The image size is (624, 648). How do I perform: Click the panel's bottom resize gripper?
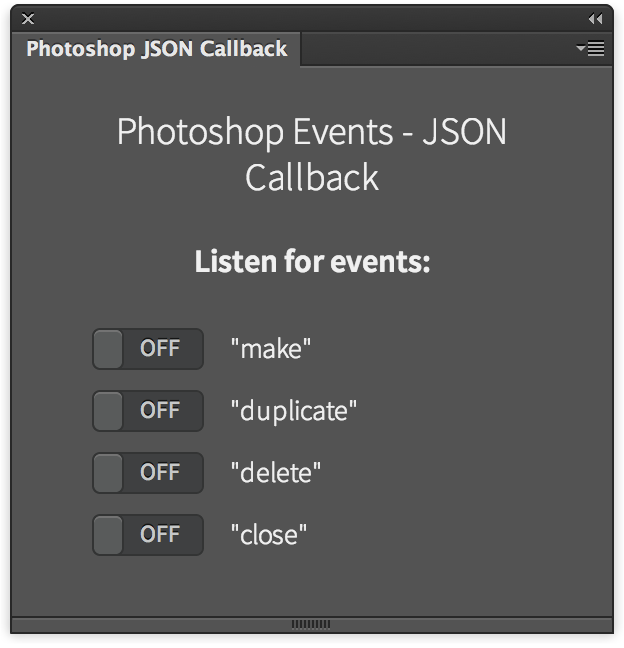tap(311, 624)
